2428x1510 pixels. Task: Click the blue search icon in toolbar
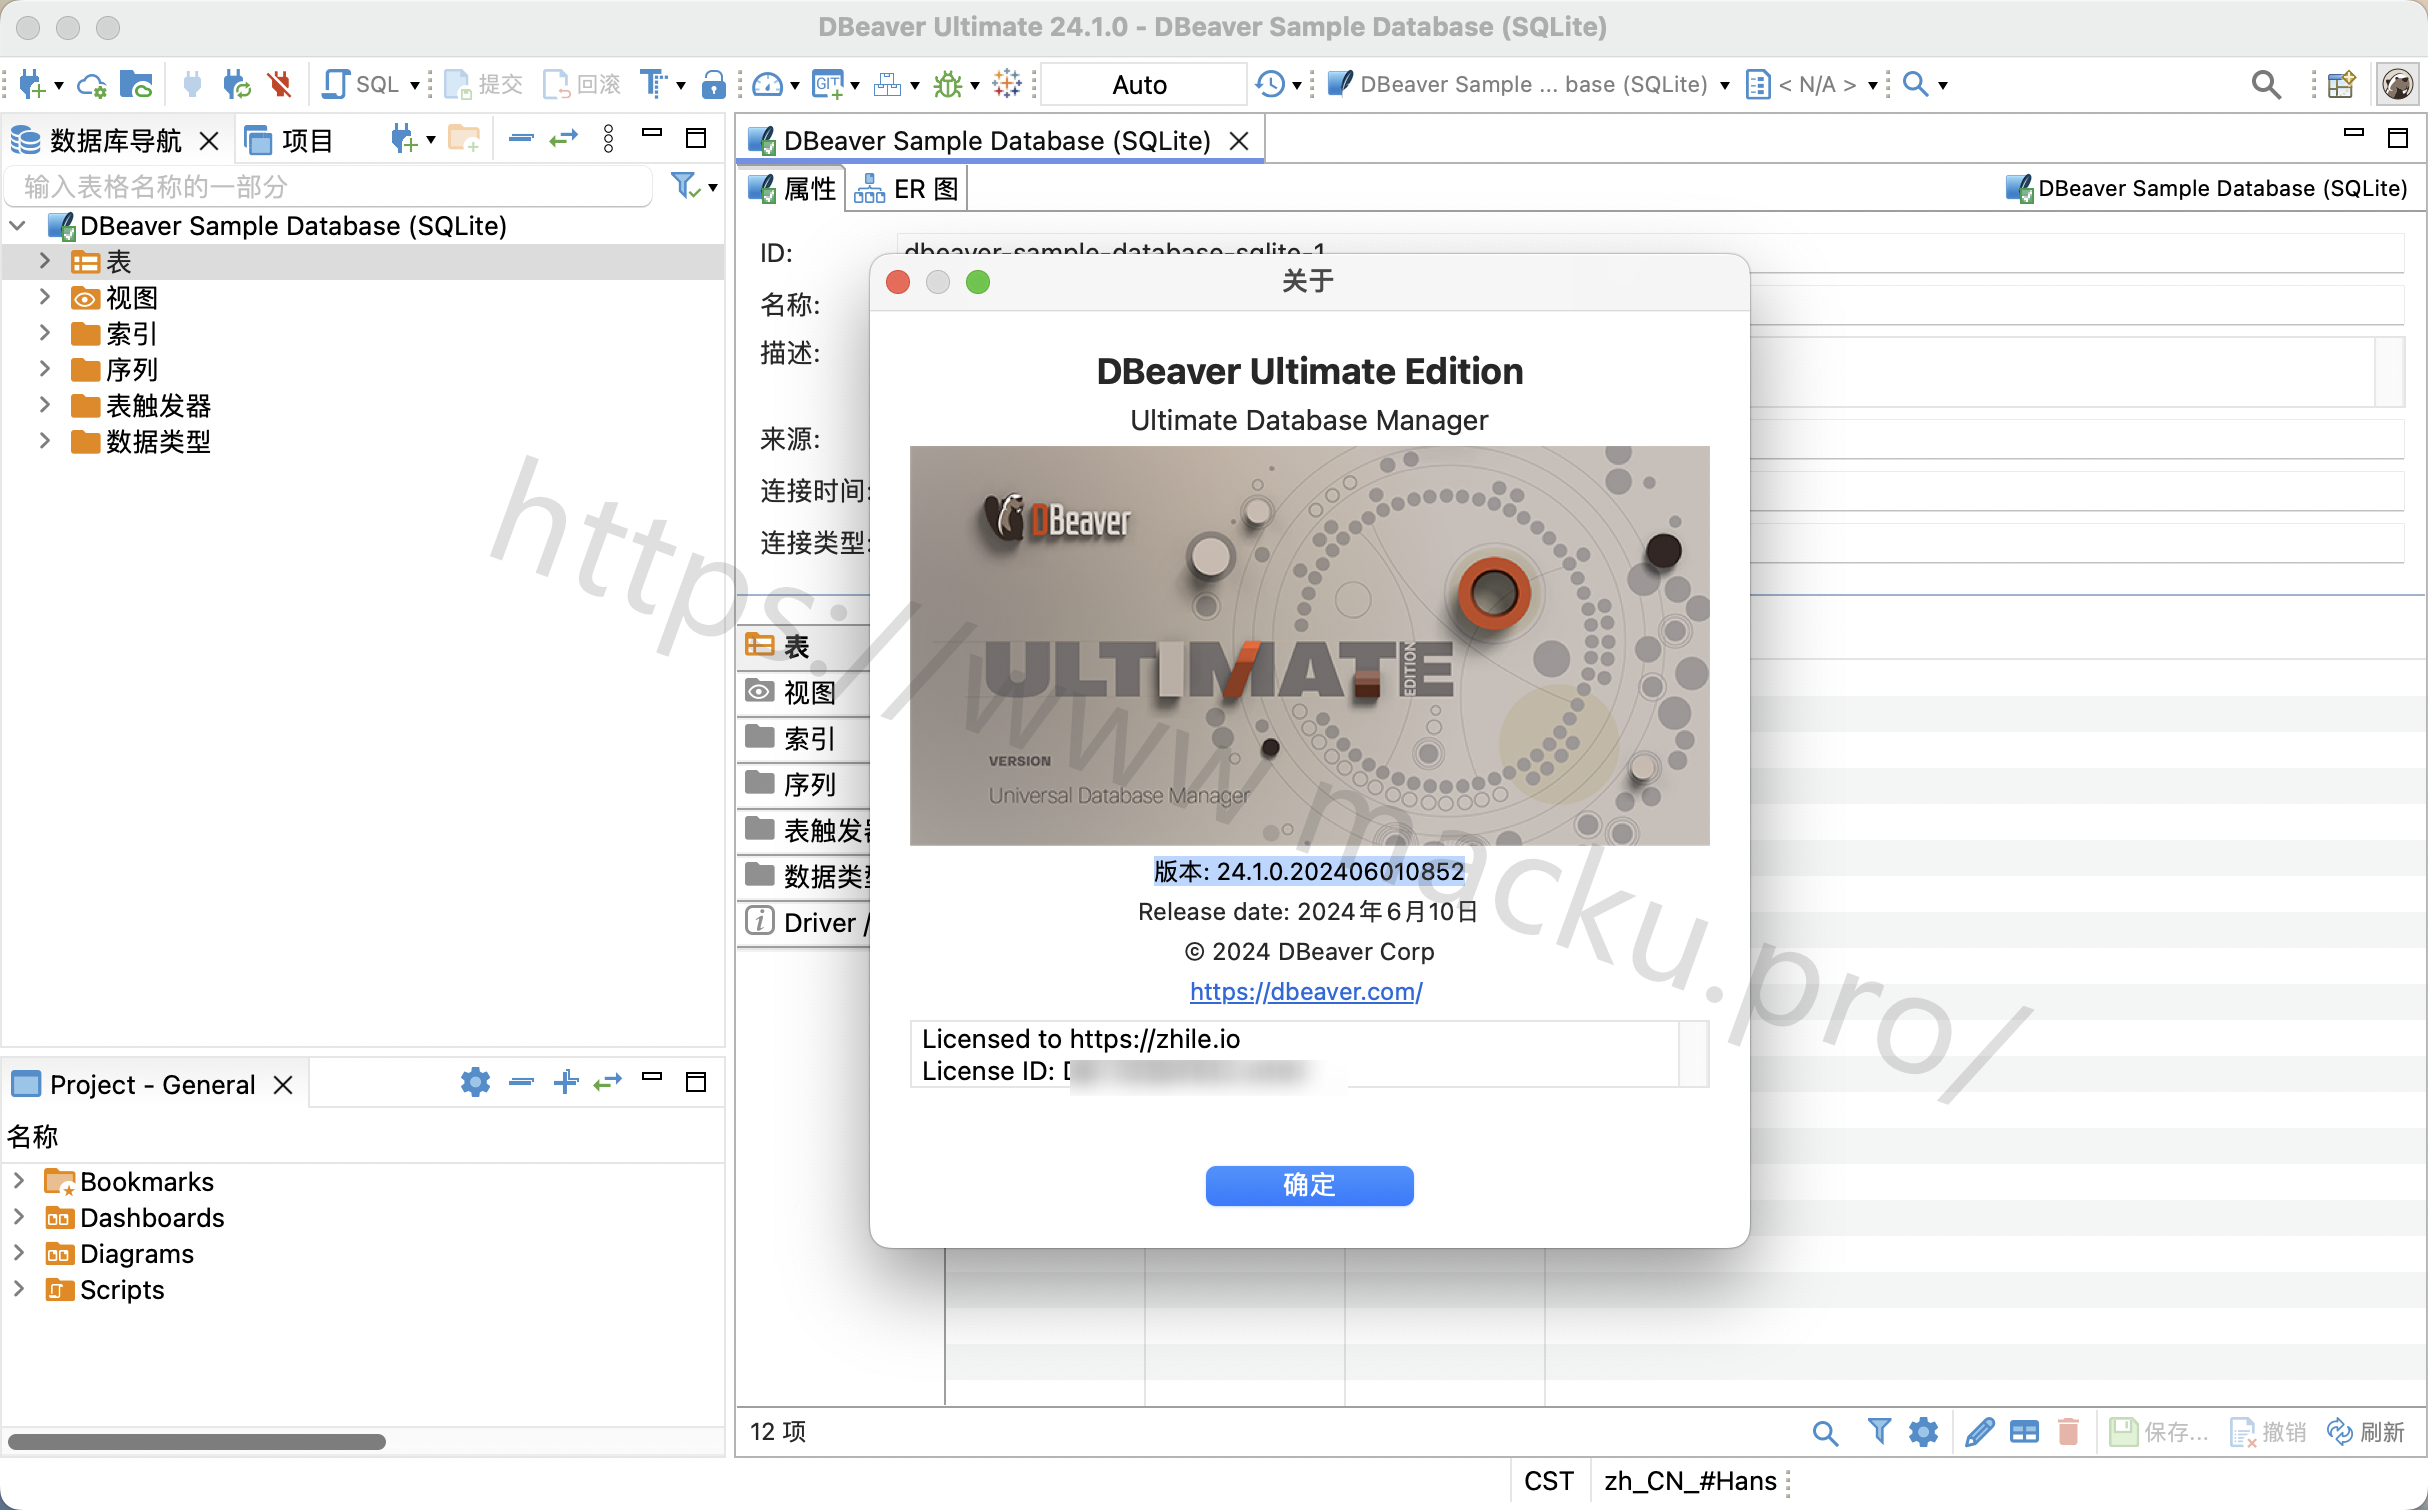tap(1915, 85)
